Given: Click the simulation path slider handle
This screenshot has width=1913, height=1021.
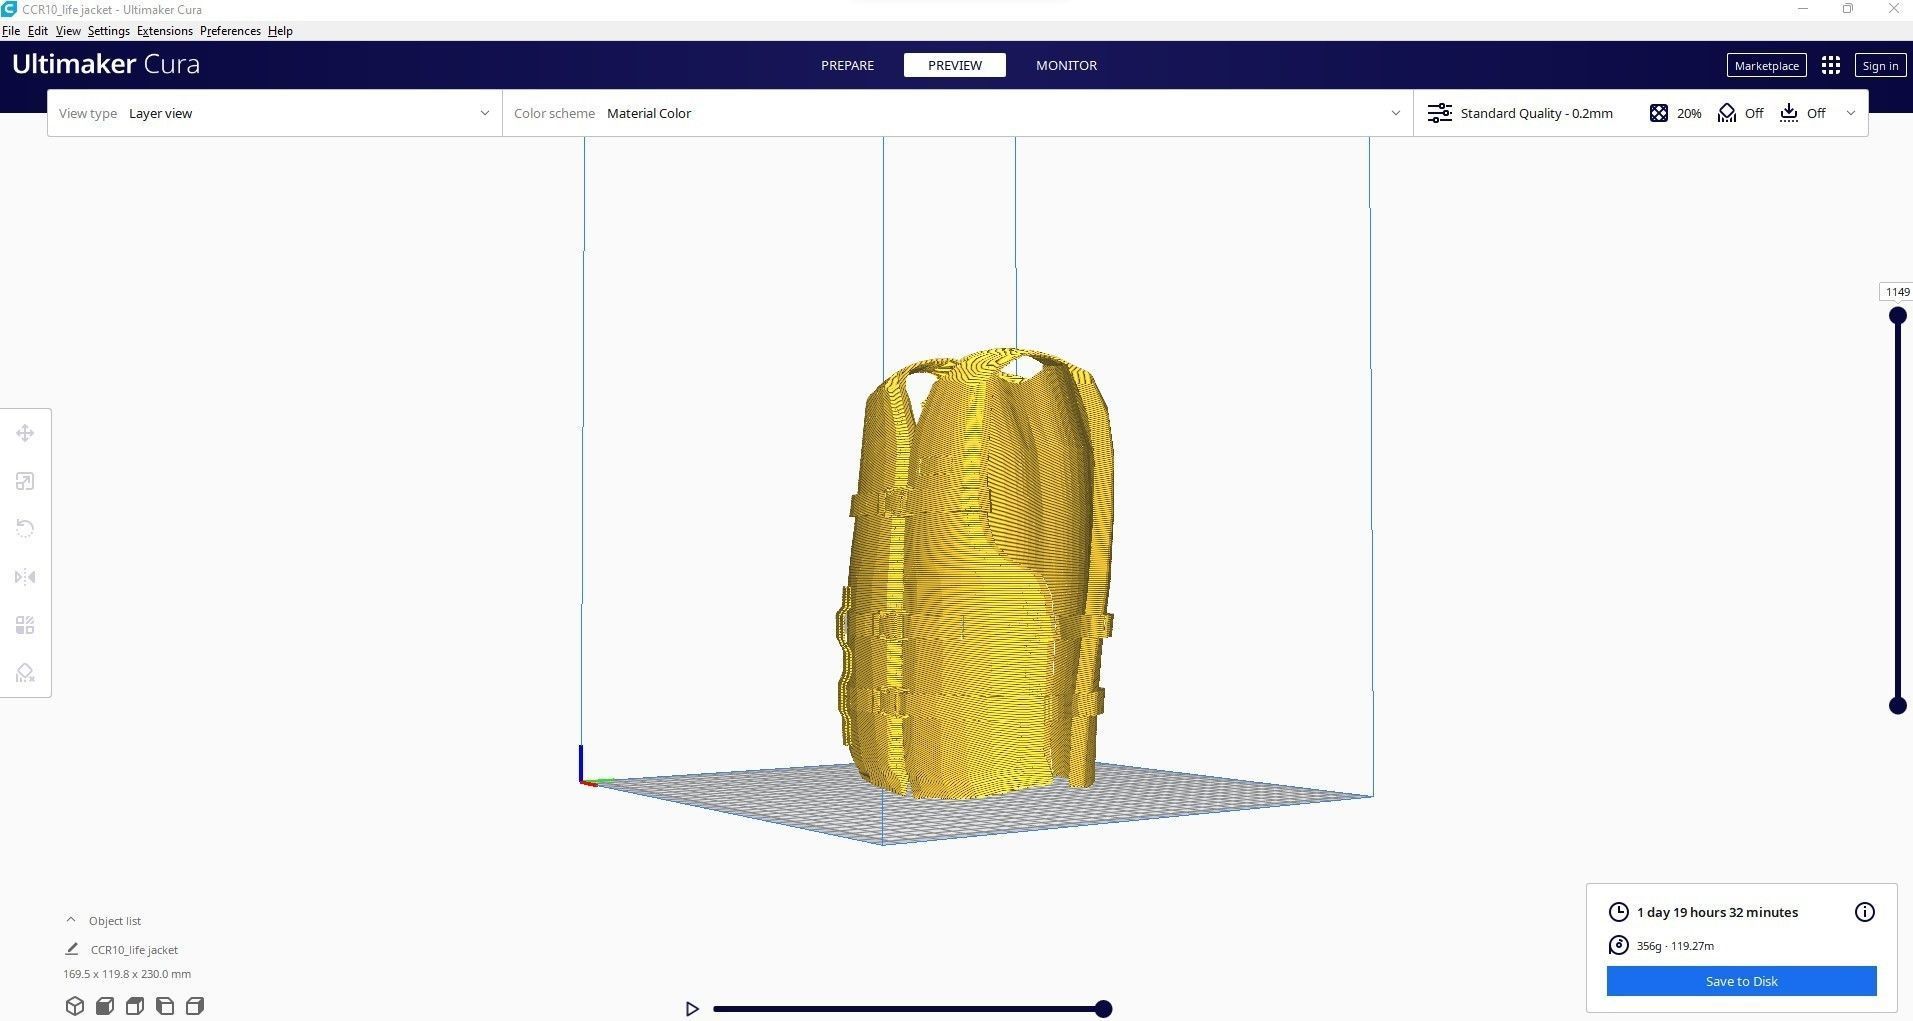Looking at the screenshot, I should click(1103, 1009).
